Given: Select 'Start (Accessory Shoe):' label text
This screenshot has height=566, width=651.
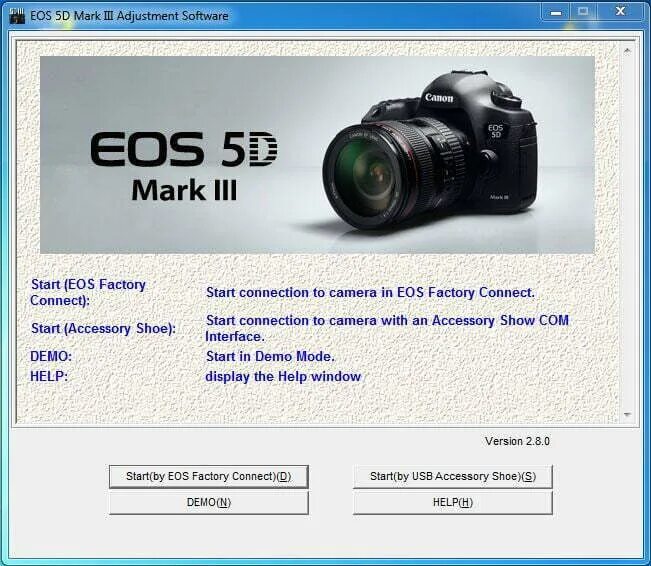Looking at the screenshot, I should click(x=103, y=328).
